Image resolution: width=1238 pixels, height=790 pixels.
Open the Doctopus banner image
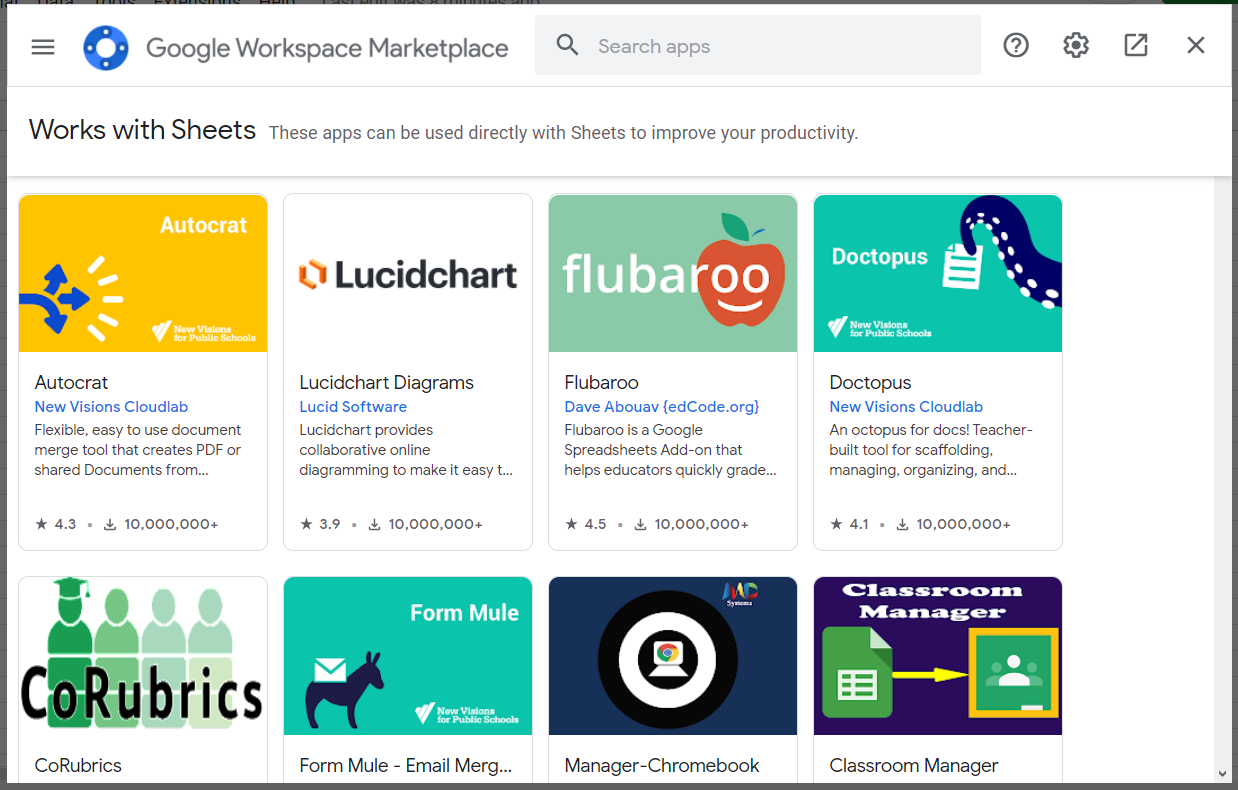click(x=938, y=273)
